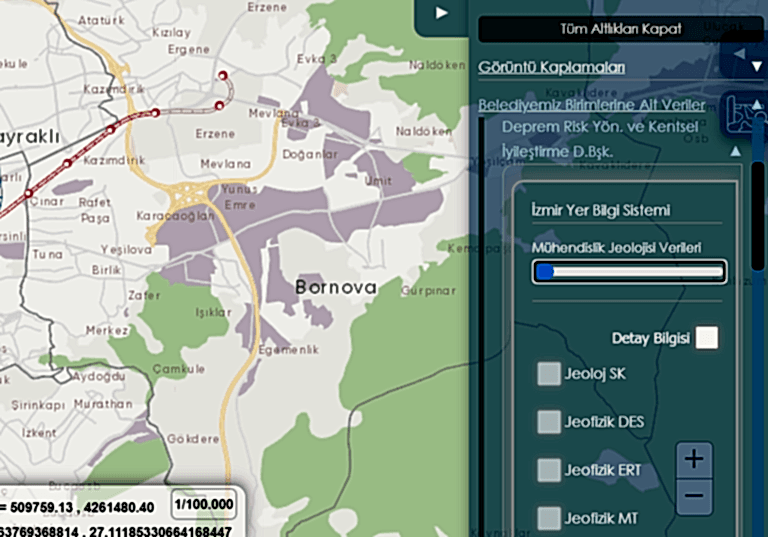The image size is (768, 537).
Task: Toggle the Jeofizik DES checkbox
Action: click(549, 422)
